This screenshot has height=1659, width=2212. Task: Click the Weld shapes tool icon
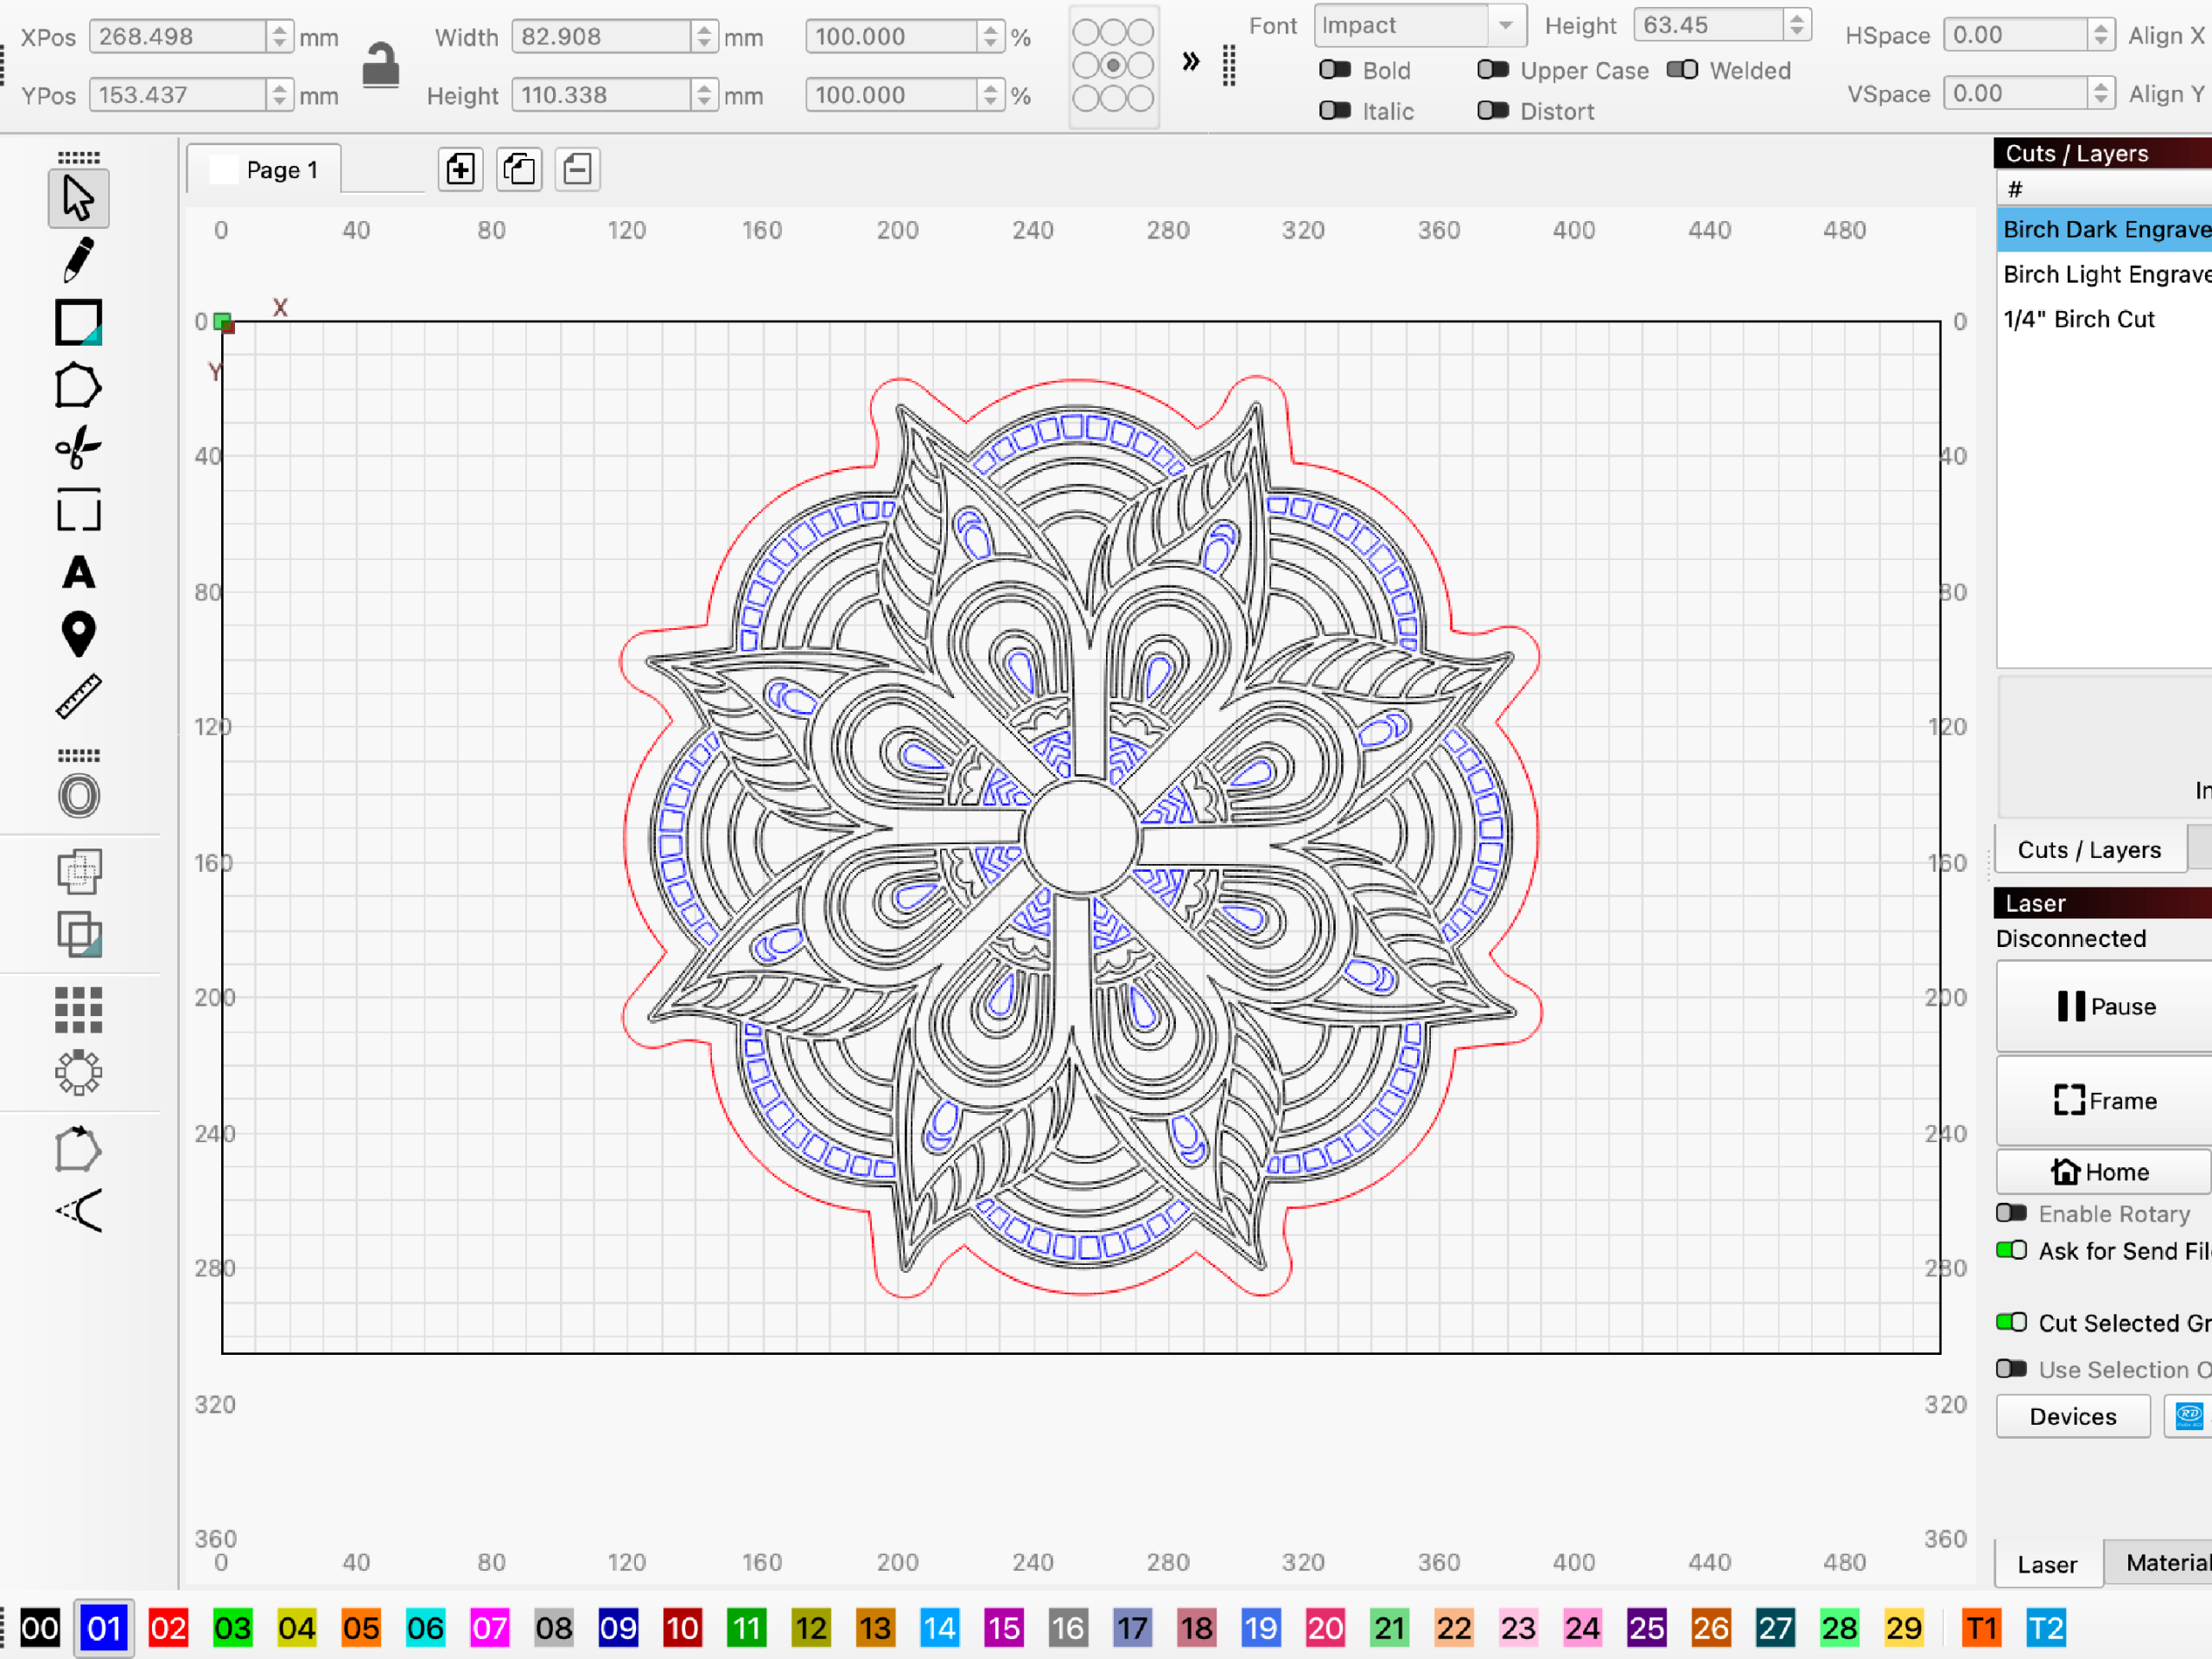tap(78, 872)
